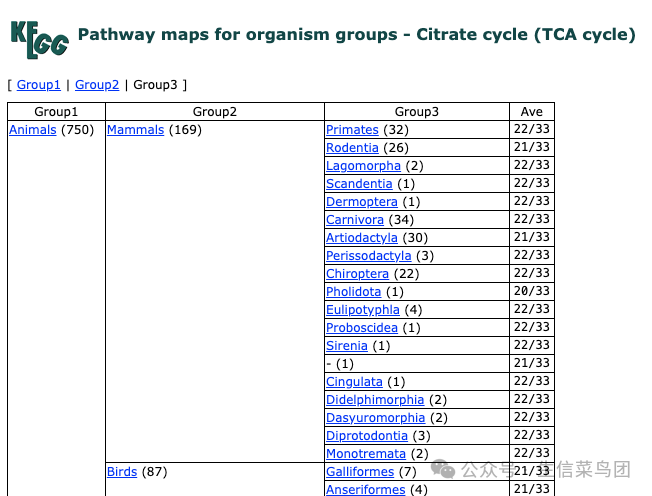Open the Perissodactyla pathway map link
Viewport: 652px width, 496px height.
(369, 256)
